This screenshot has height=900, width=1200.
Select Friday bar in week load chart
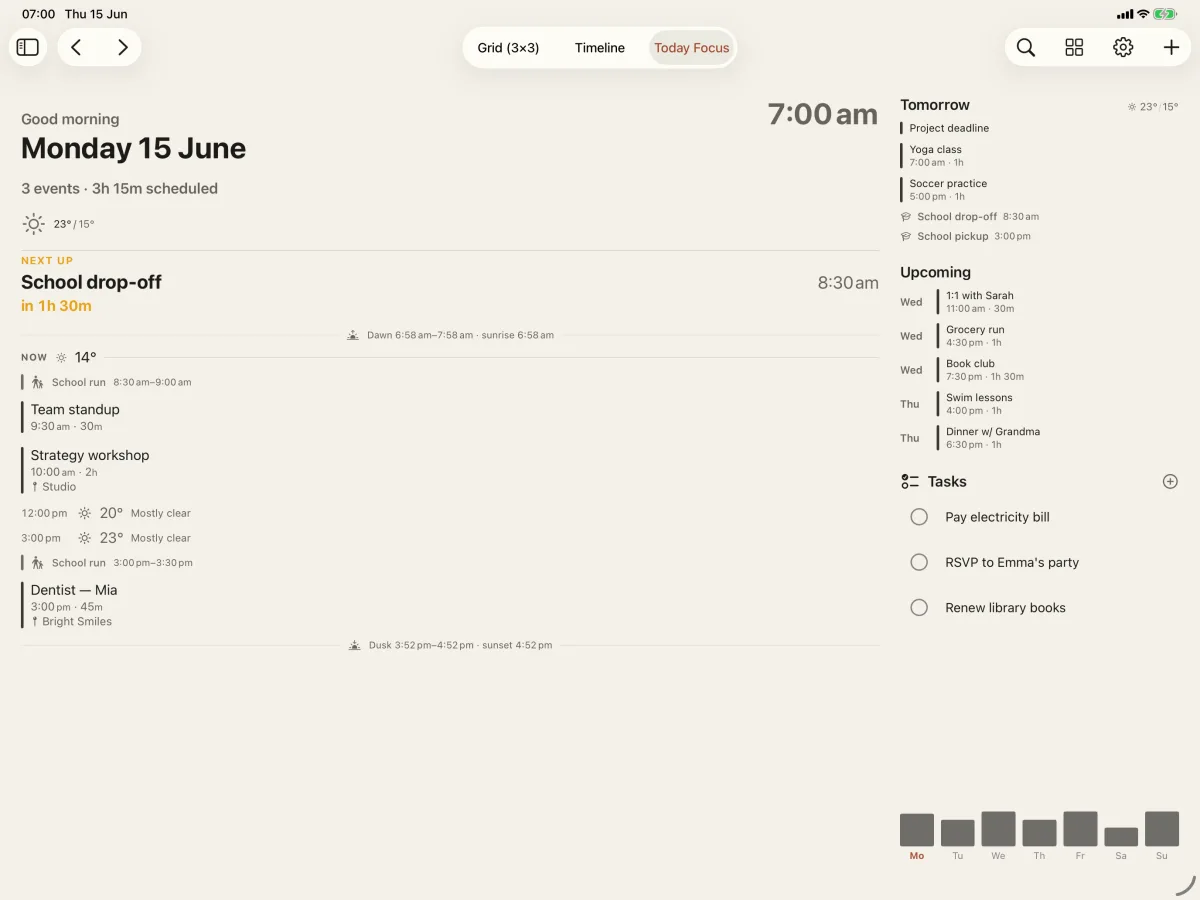point(1080,829)
